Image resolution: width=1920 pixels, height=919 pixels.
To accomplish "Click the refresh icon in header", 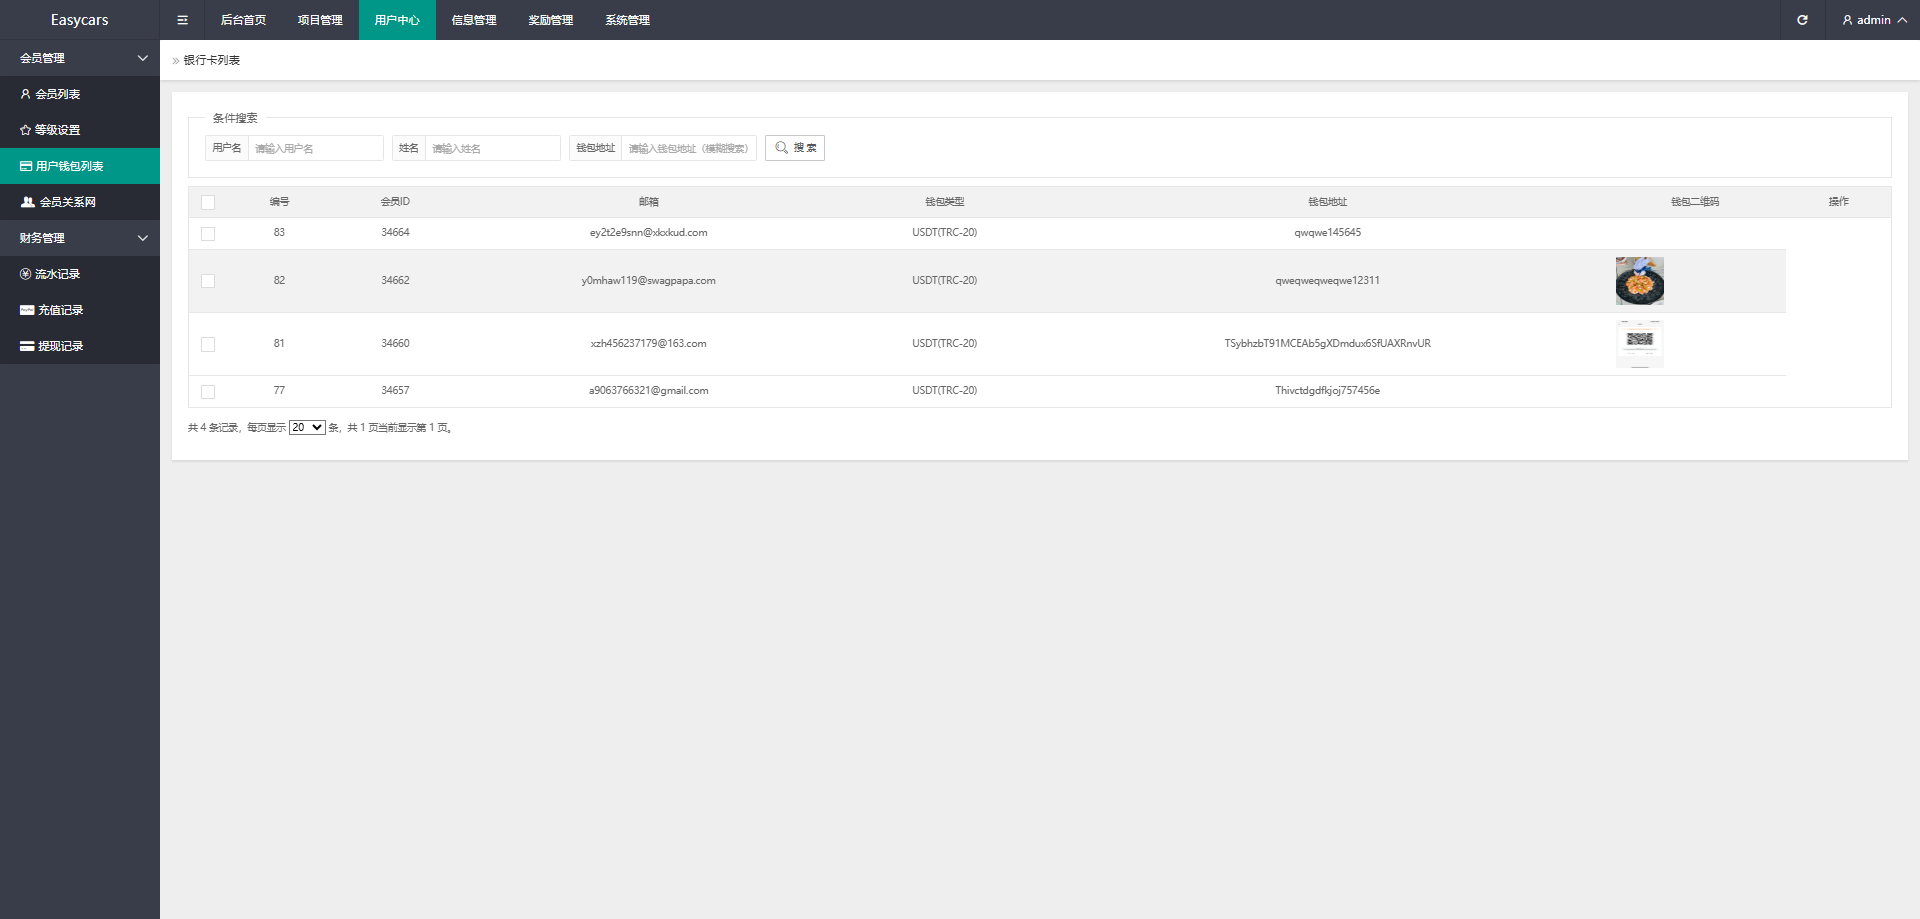I will [1802, 20].
